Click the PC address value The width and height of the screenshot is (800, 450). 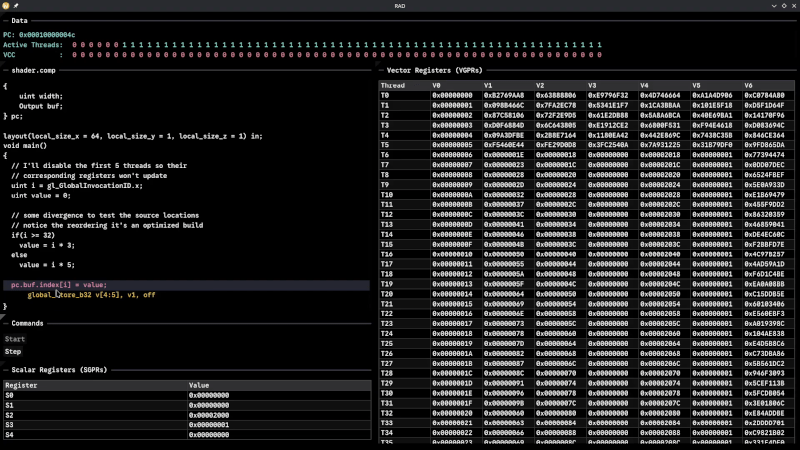(46, 35)
